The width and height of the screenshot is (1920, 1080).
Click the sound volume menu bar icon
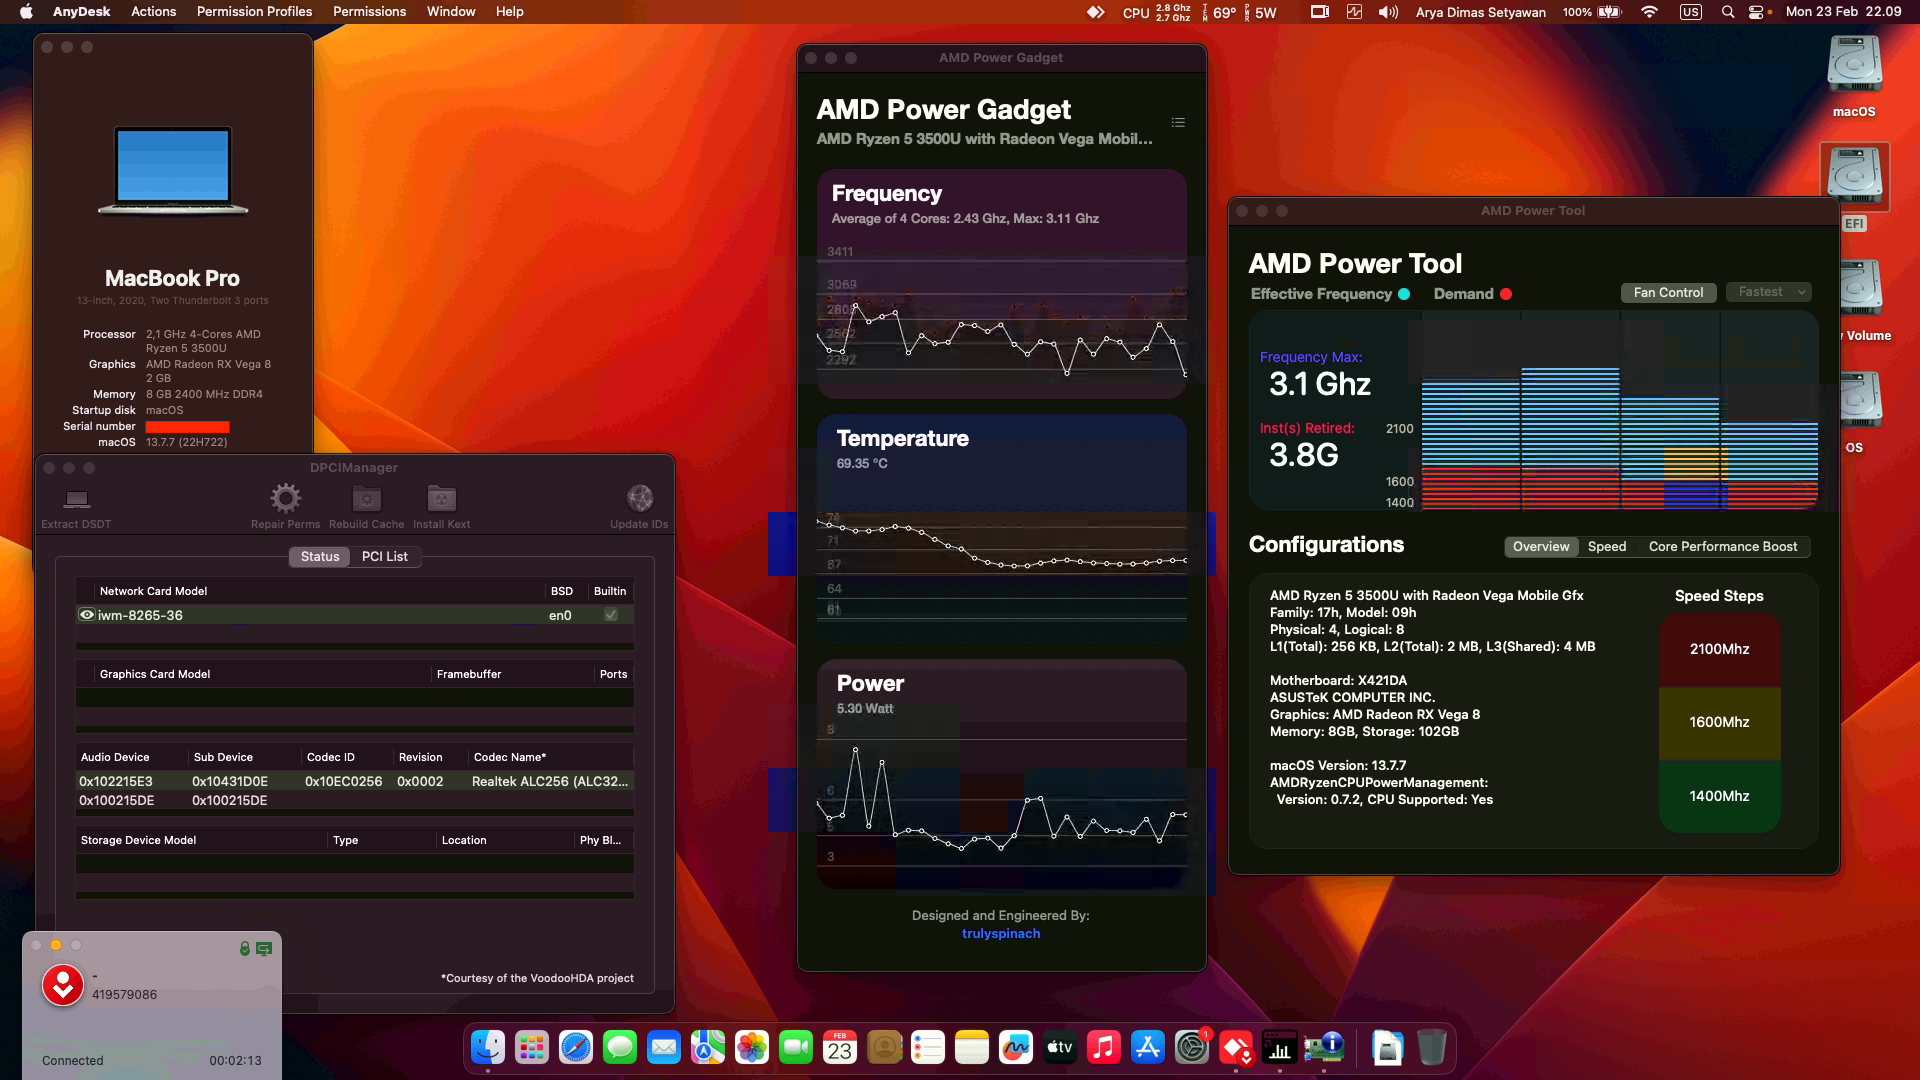pos(1388,12)
